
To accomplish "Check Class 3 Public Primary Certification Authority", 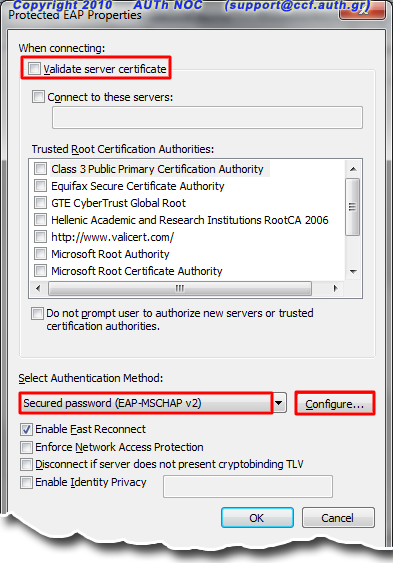I will point(40,168).
